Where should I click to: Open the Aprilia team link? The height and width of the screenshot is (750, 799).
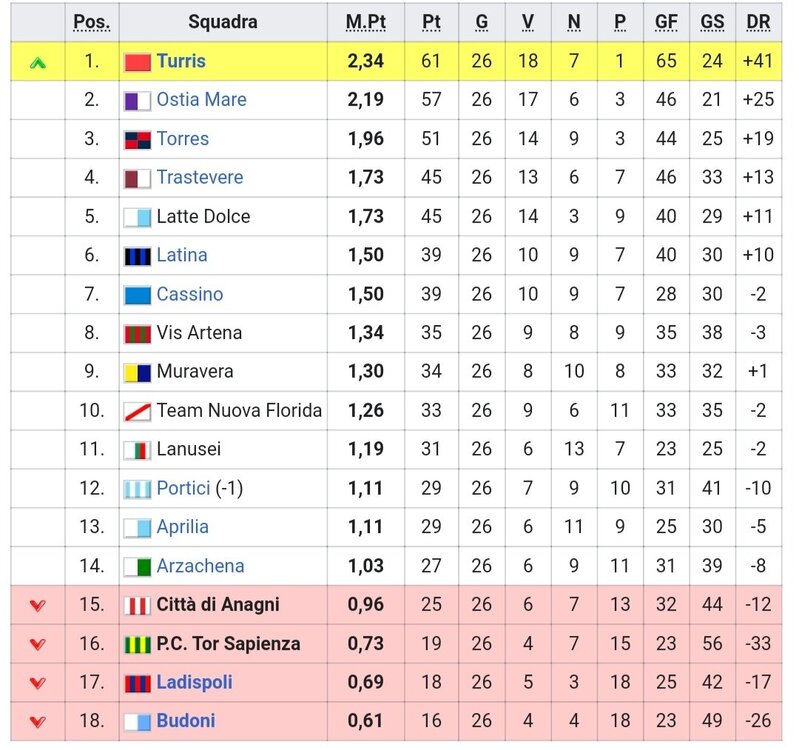tap(182, 527)
